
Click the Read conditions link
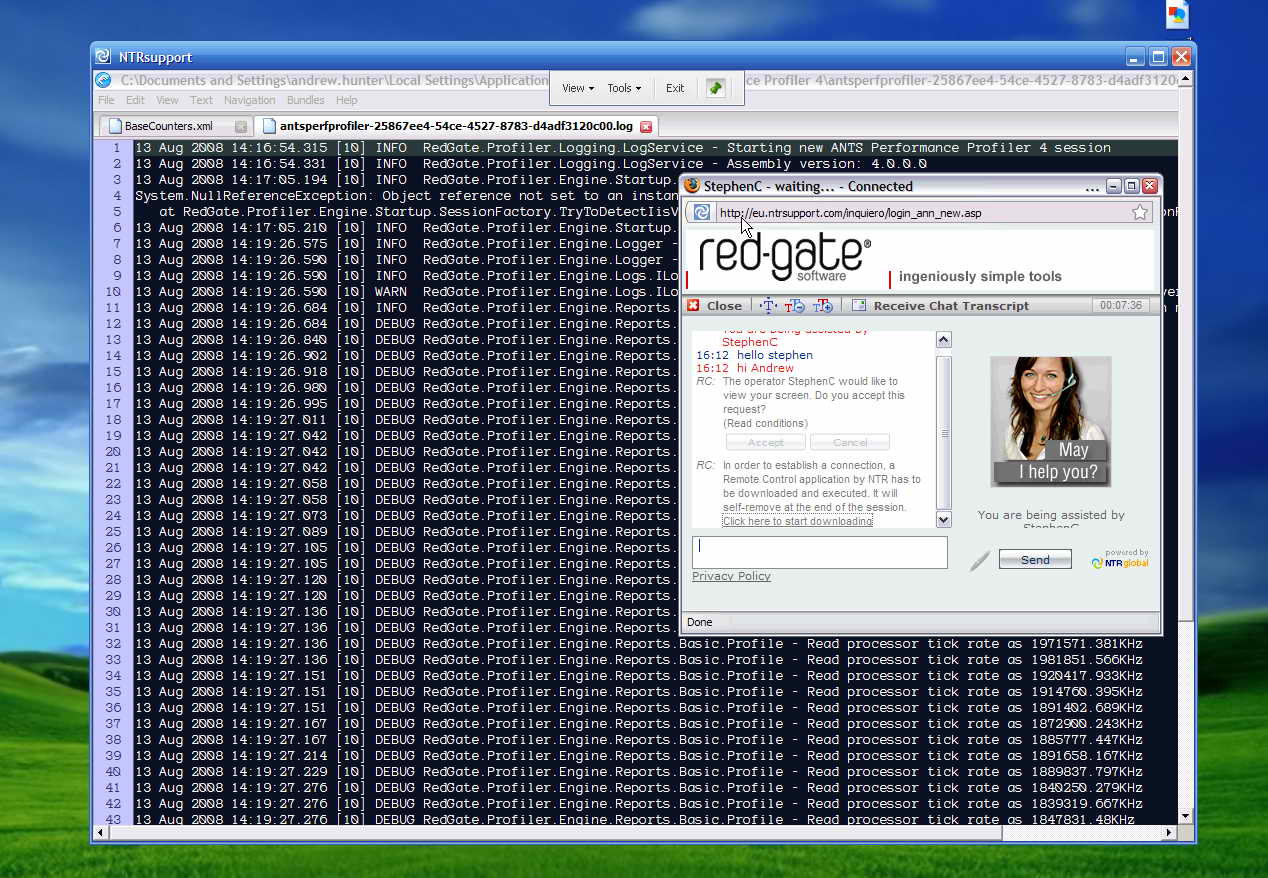[x=765, y=423]
